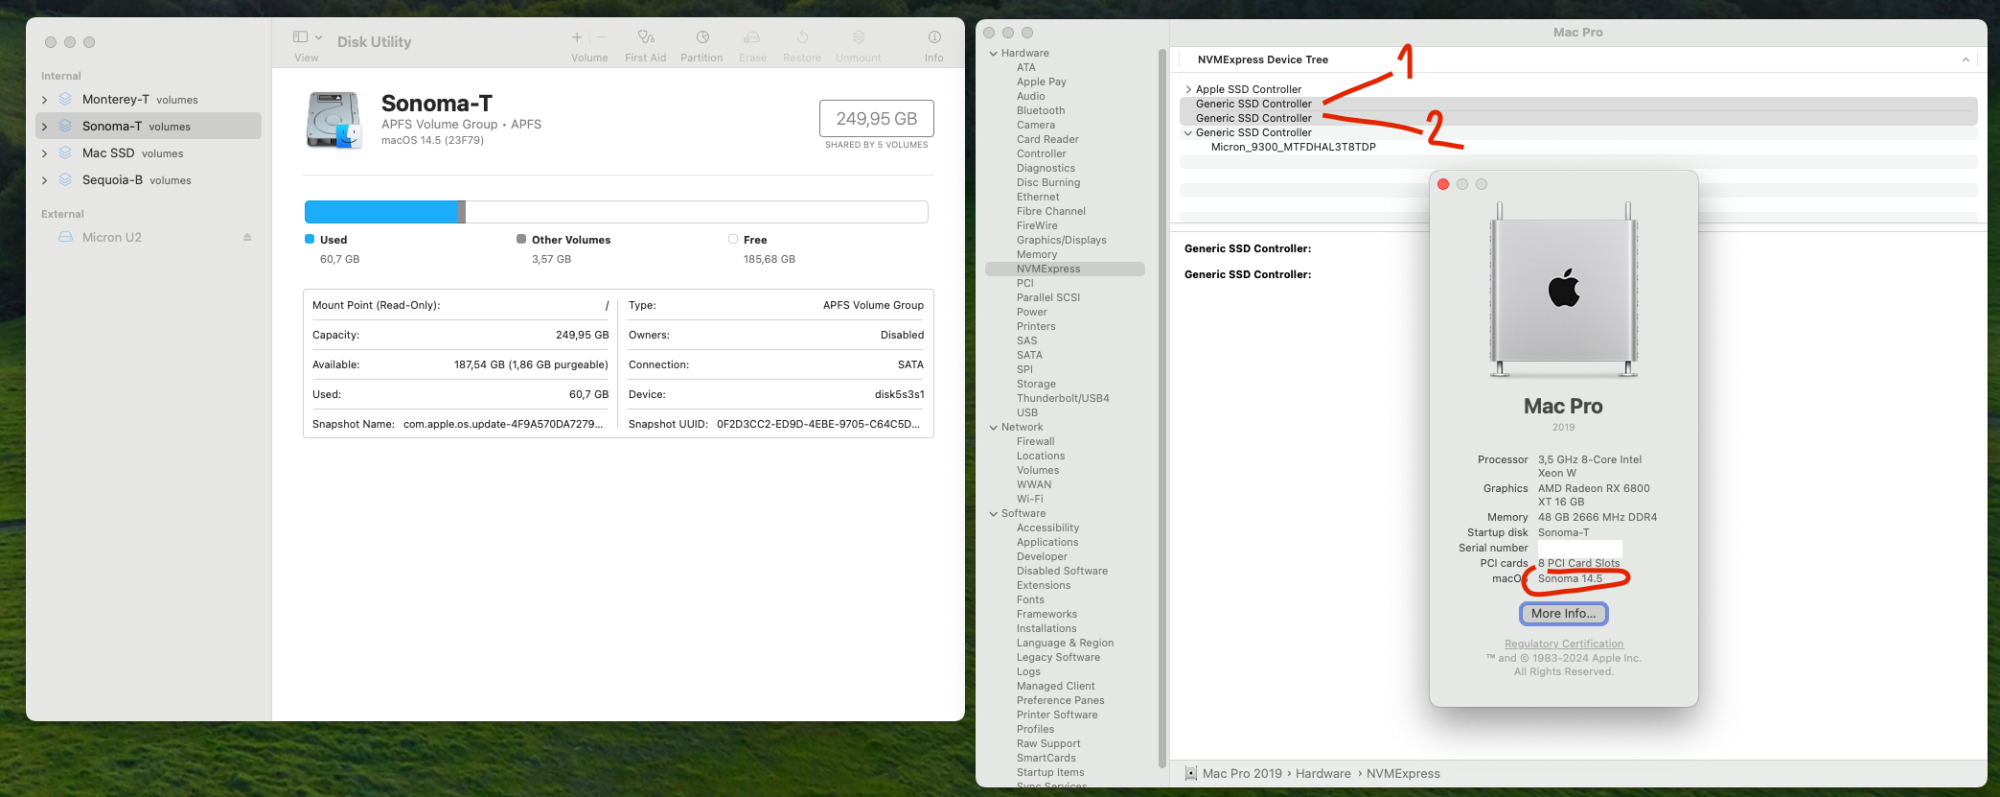Click the gray Other Volumes legend swatch

(521, 239)
